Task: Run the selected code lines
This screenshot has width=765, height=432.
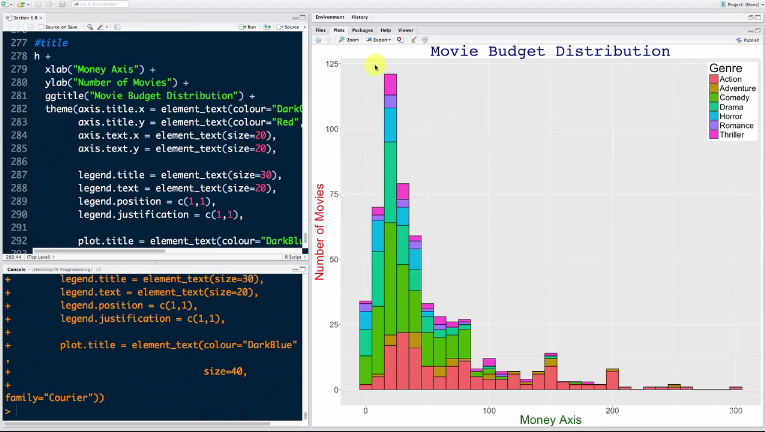Action: click(248, 27)
